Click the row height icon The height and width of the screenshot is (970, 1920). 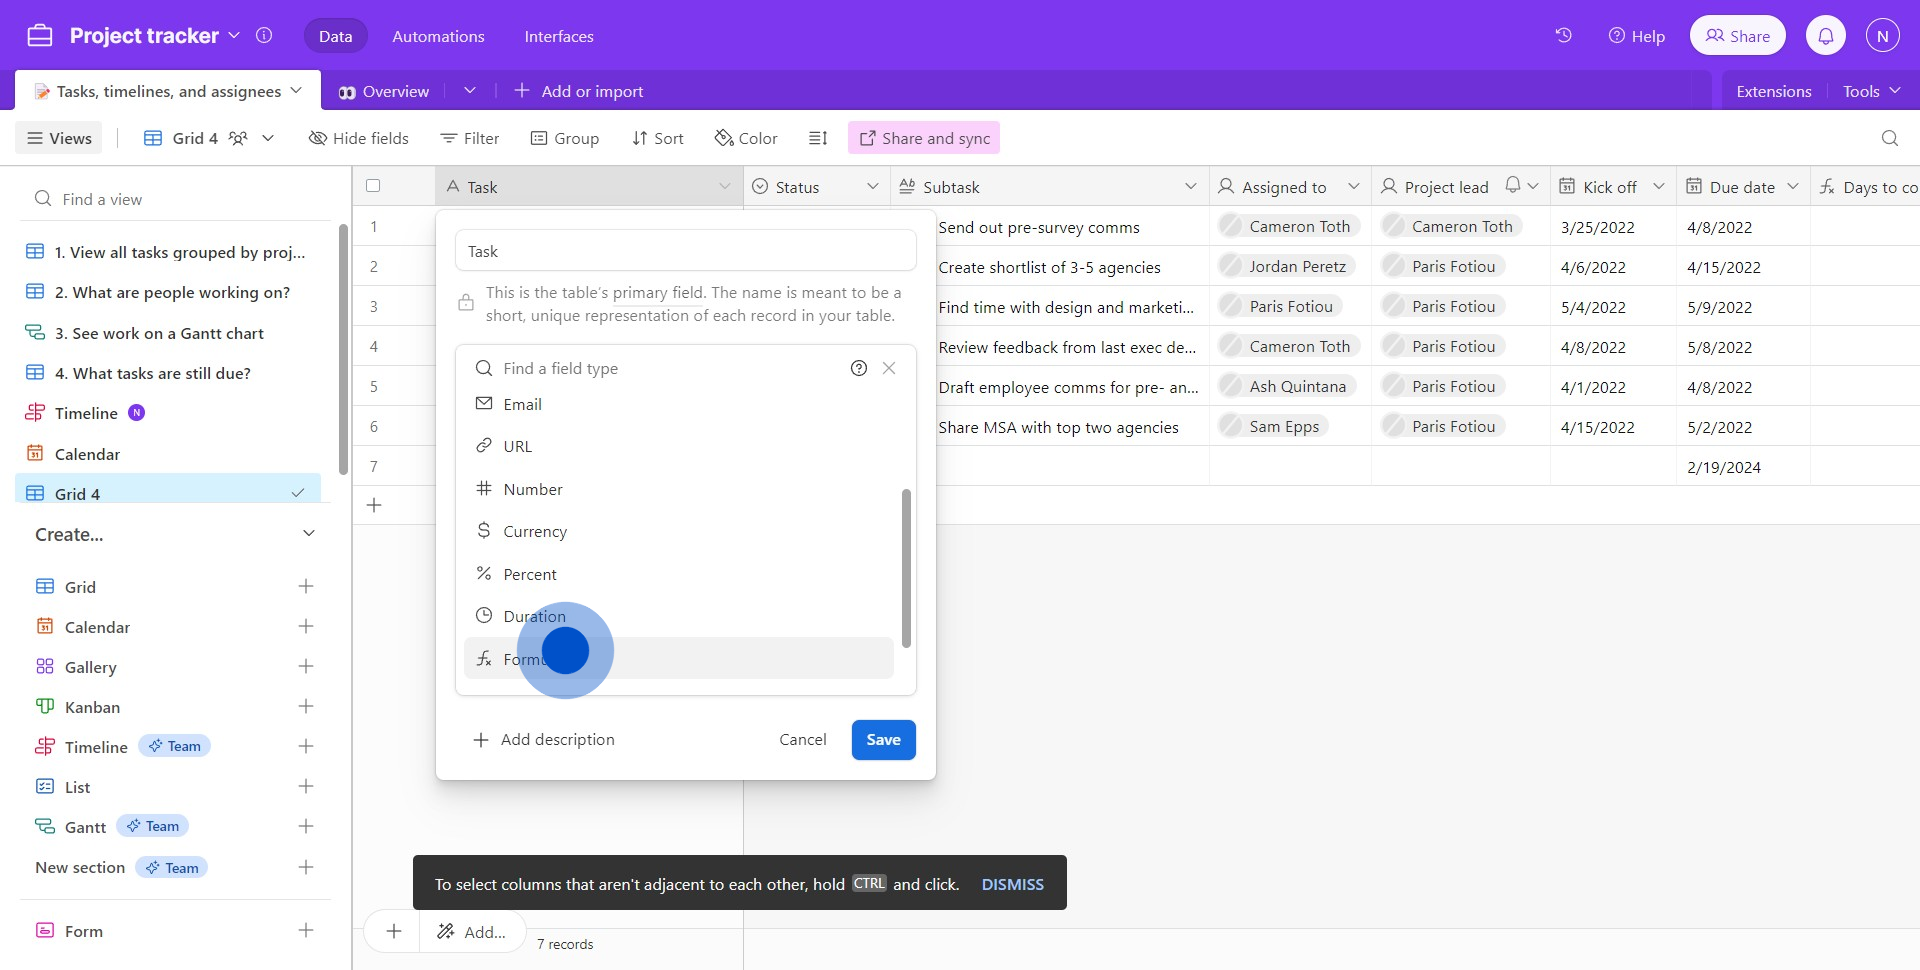(818, 138)
